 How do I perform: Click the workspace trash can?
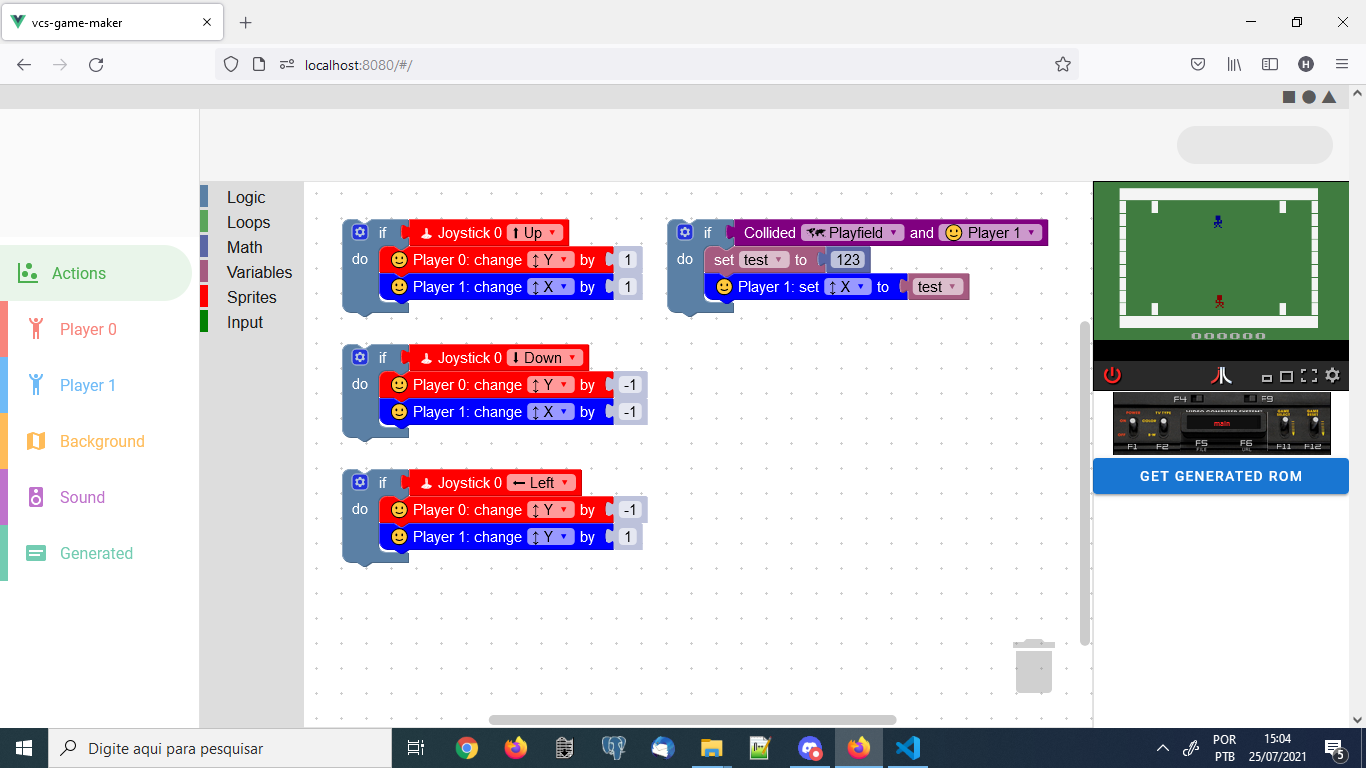(x=1034, y=666)
